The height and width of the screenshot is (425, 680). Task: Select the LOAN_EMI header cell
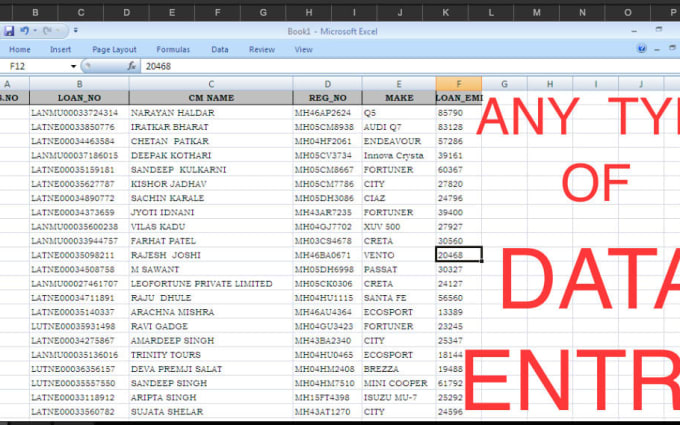click(x=459, y=98)
